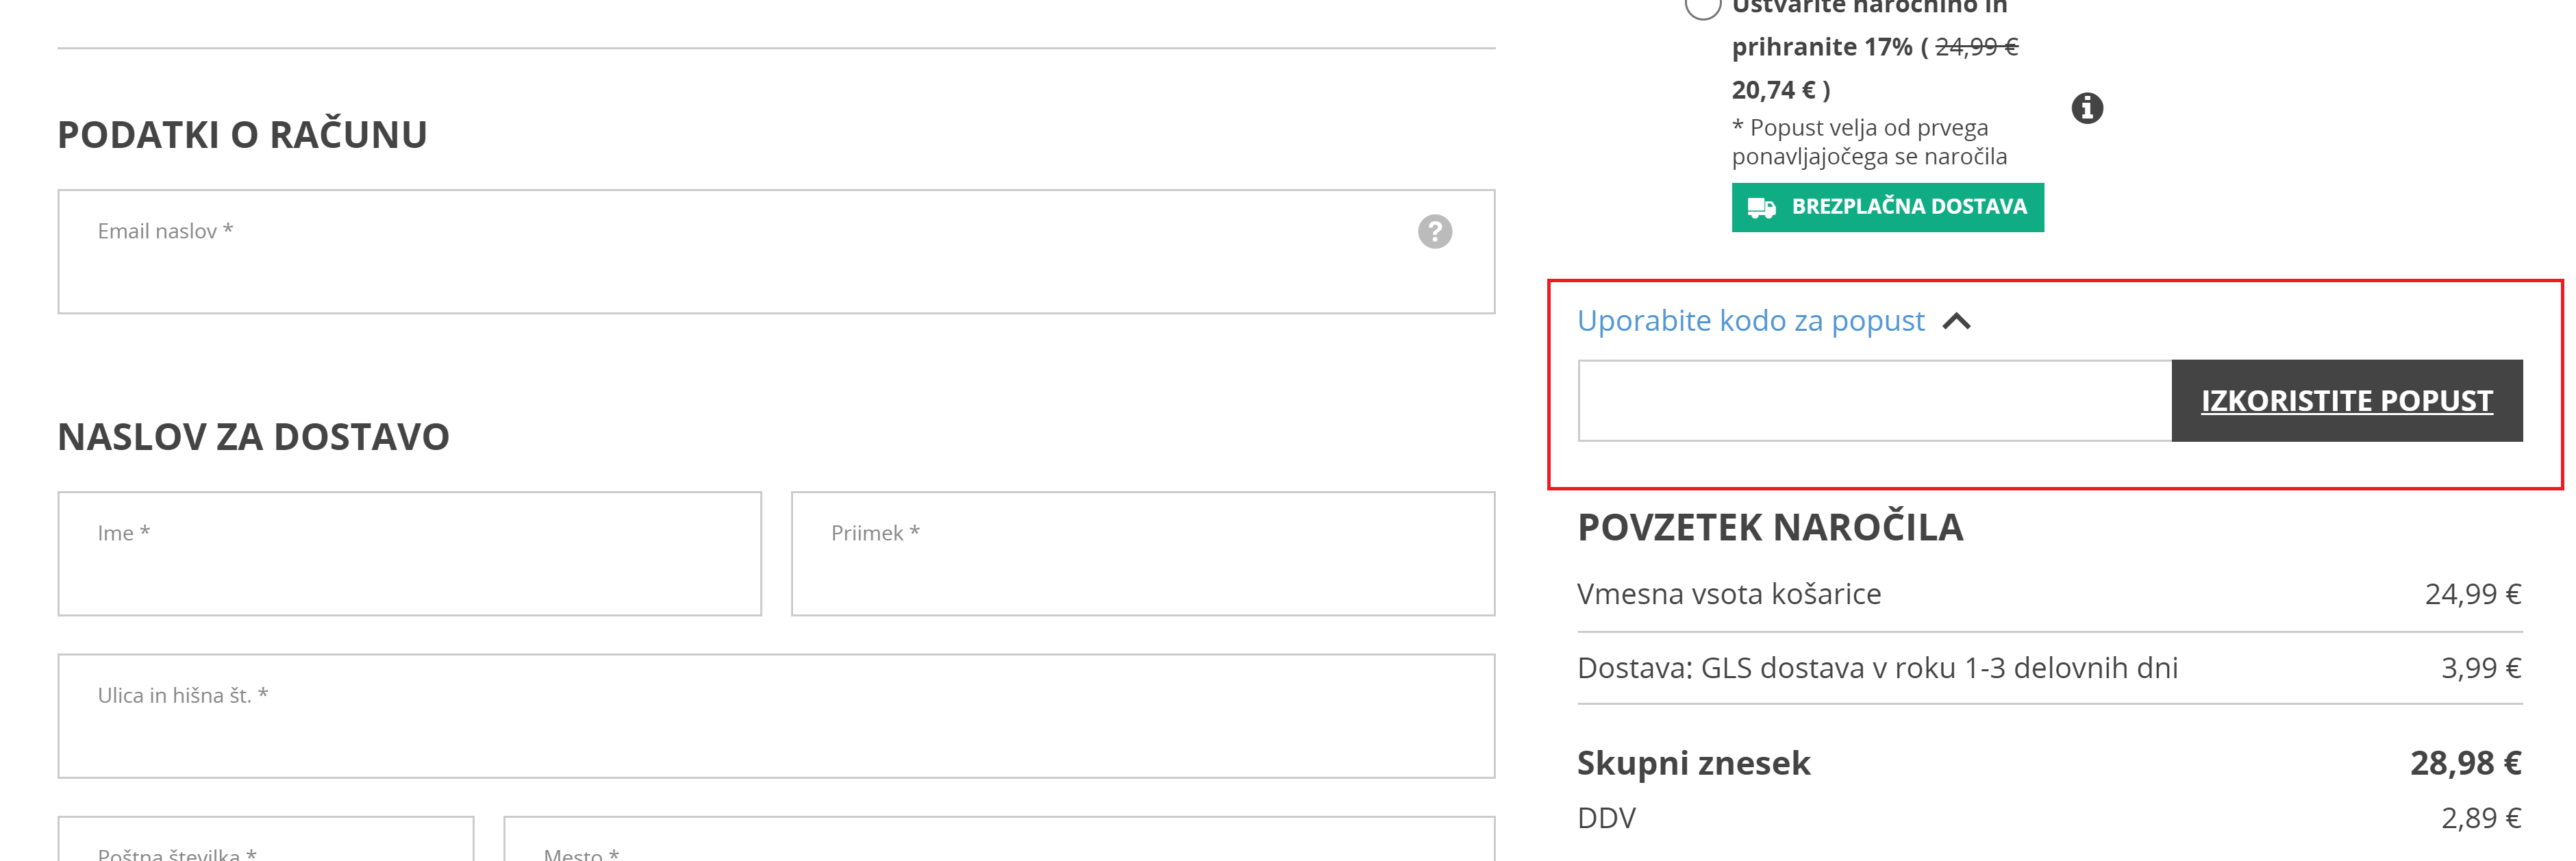
Task: Collapse the discount code chevron arrow
Action: click(x=1956, y=322)
